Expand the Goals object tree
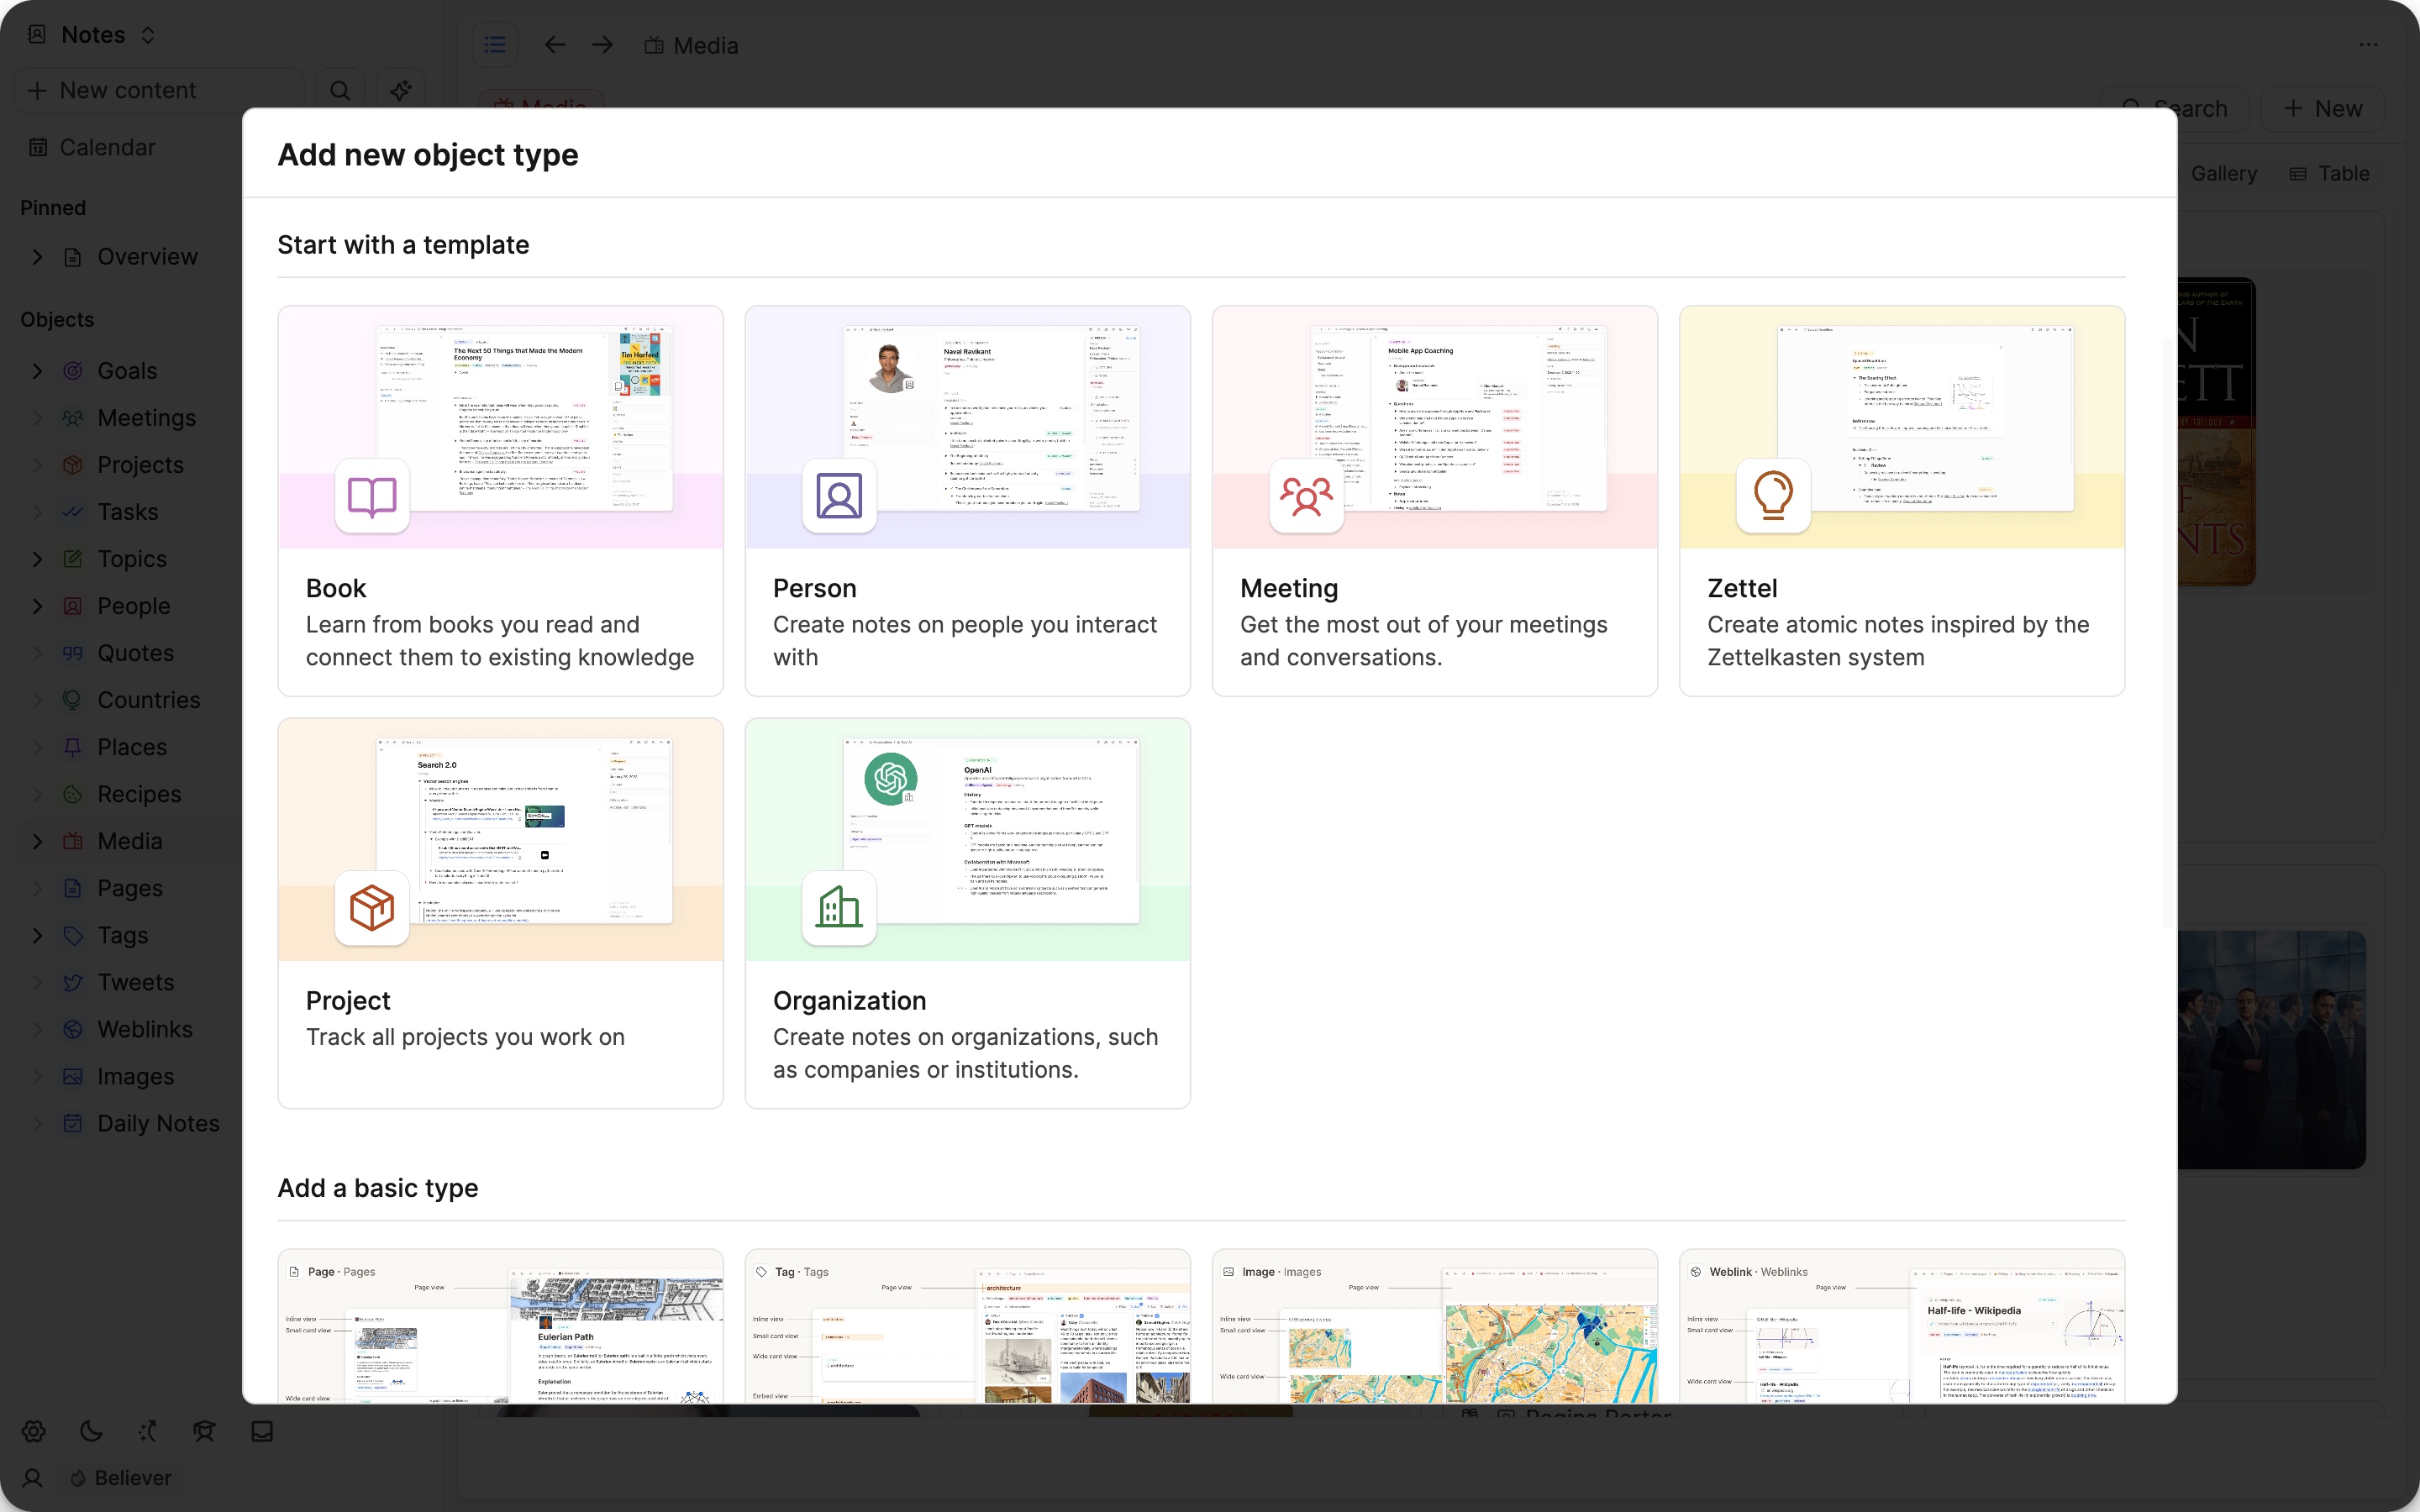Screen dimensions: 2420x1512 point(38,371)
